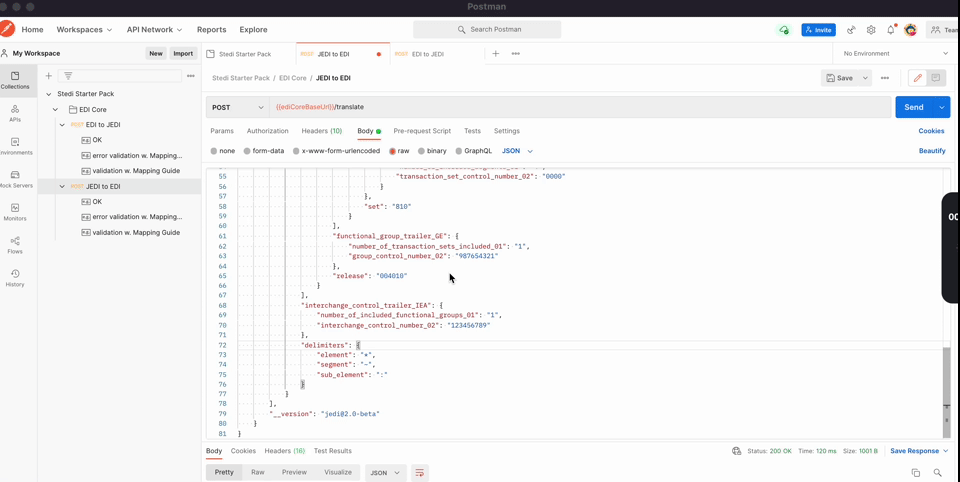Viewport: 960px width, 482px height.
Task: Collapse the EDI Core folder
Action: [x=56, y=110]
